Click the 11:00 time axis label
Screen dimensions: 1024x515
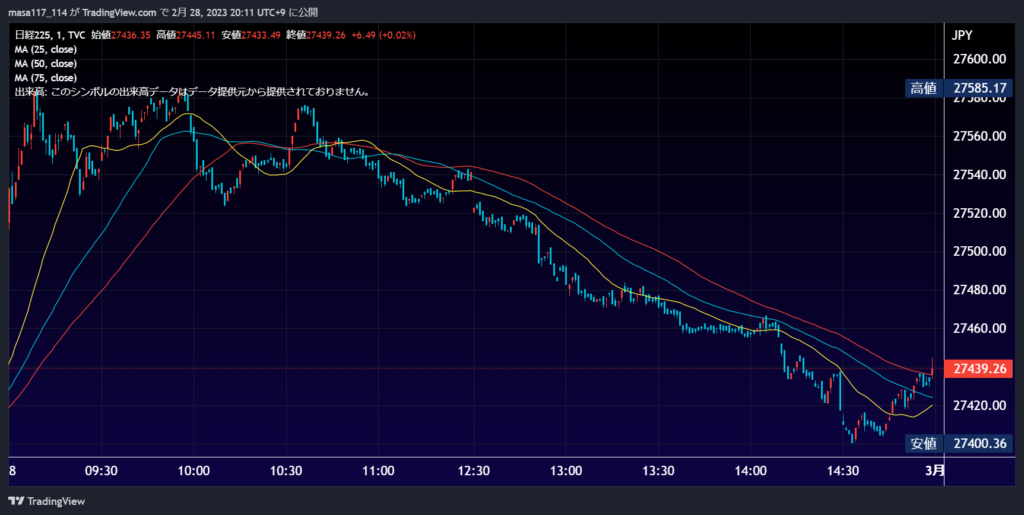[379, 471]
